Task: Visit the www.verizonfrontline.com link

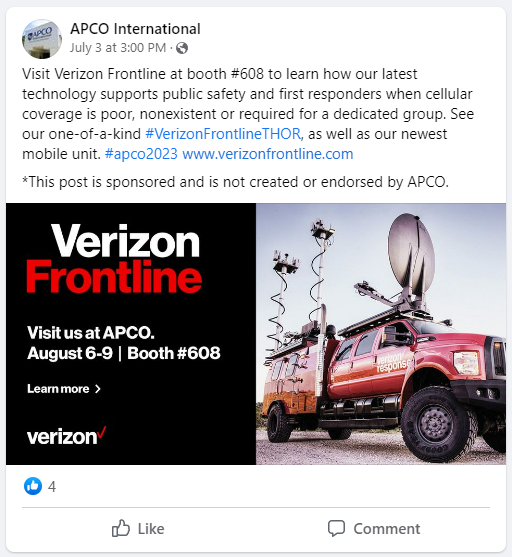Action: pyautogui.click(x=268, y=154)
